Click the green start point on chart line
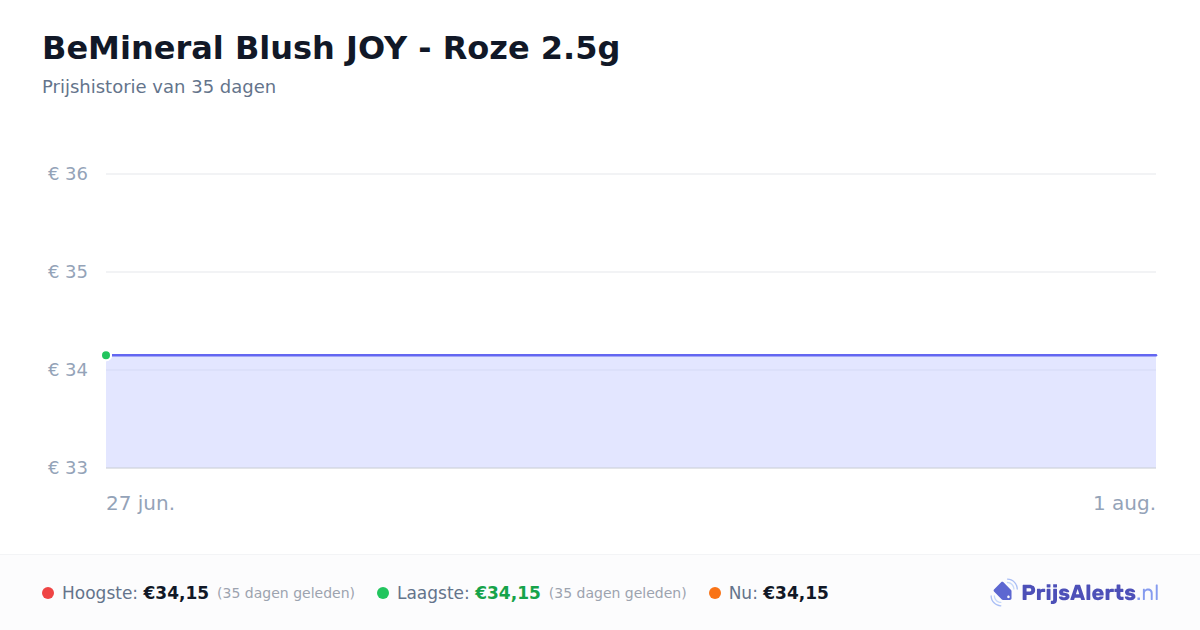The height and width of the screenshot is (630, 1200). 106,355
